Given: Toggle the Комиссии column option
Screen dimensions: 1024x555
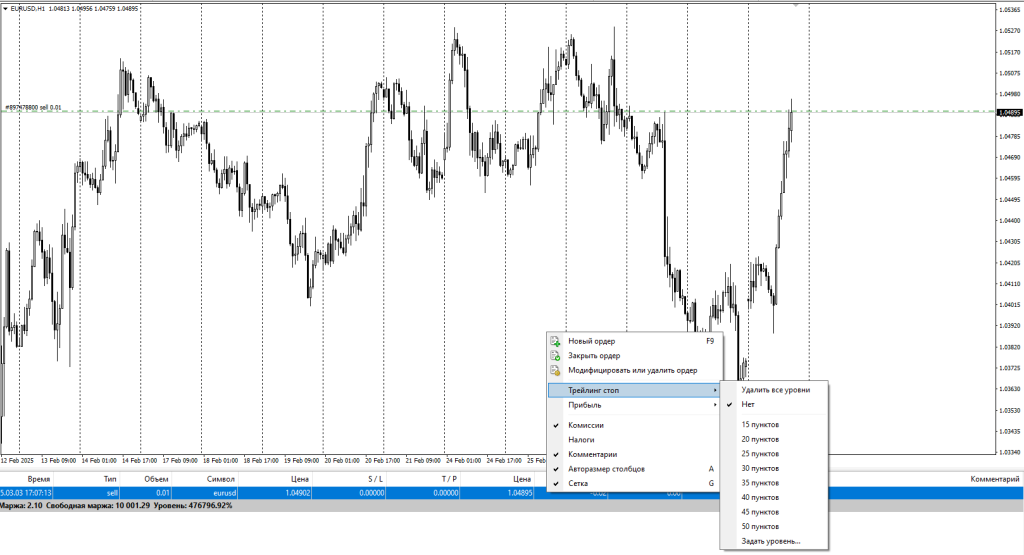Looking at the screenshot, I should [x=586, y=425].
